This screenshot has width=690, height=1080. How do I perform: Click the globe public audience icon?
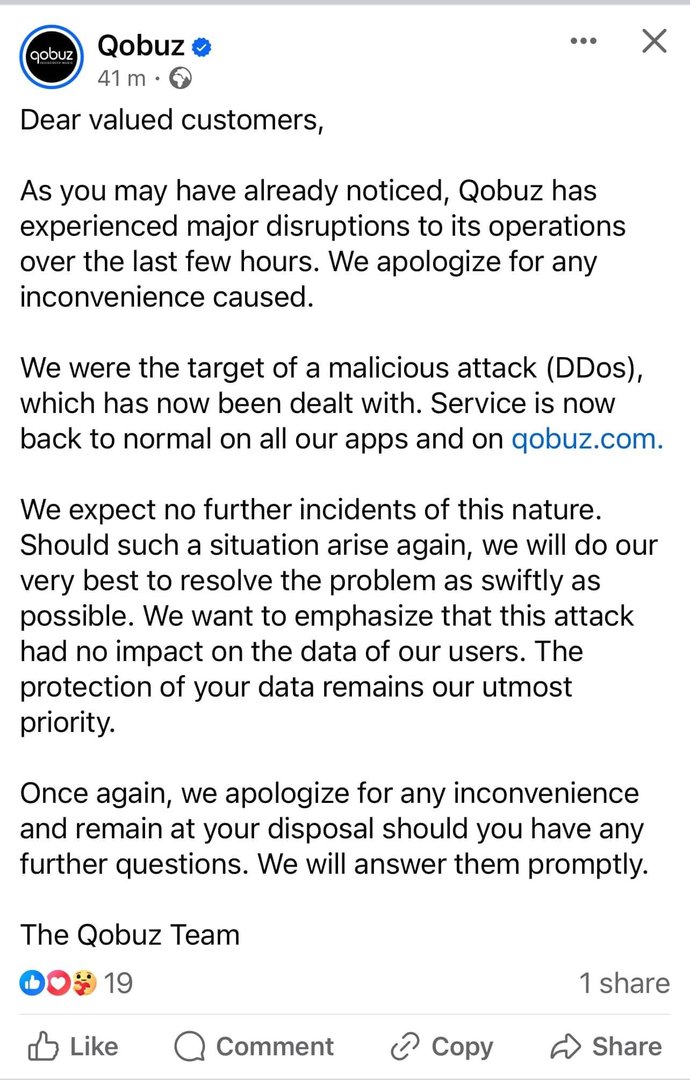coord(181,78)
